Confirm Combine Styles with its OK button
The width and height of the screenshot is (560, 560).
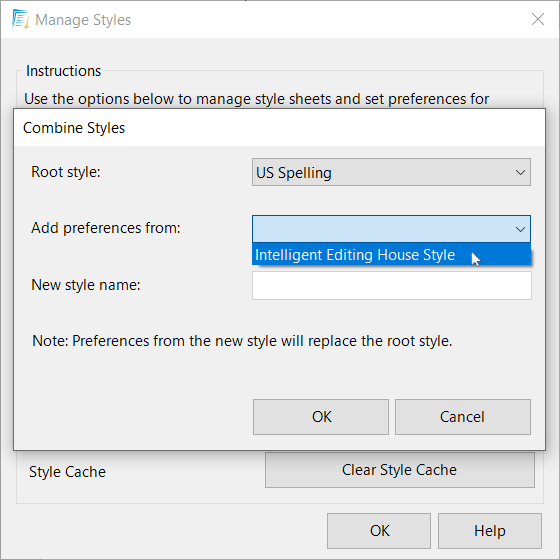point(321,417)
